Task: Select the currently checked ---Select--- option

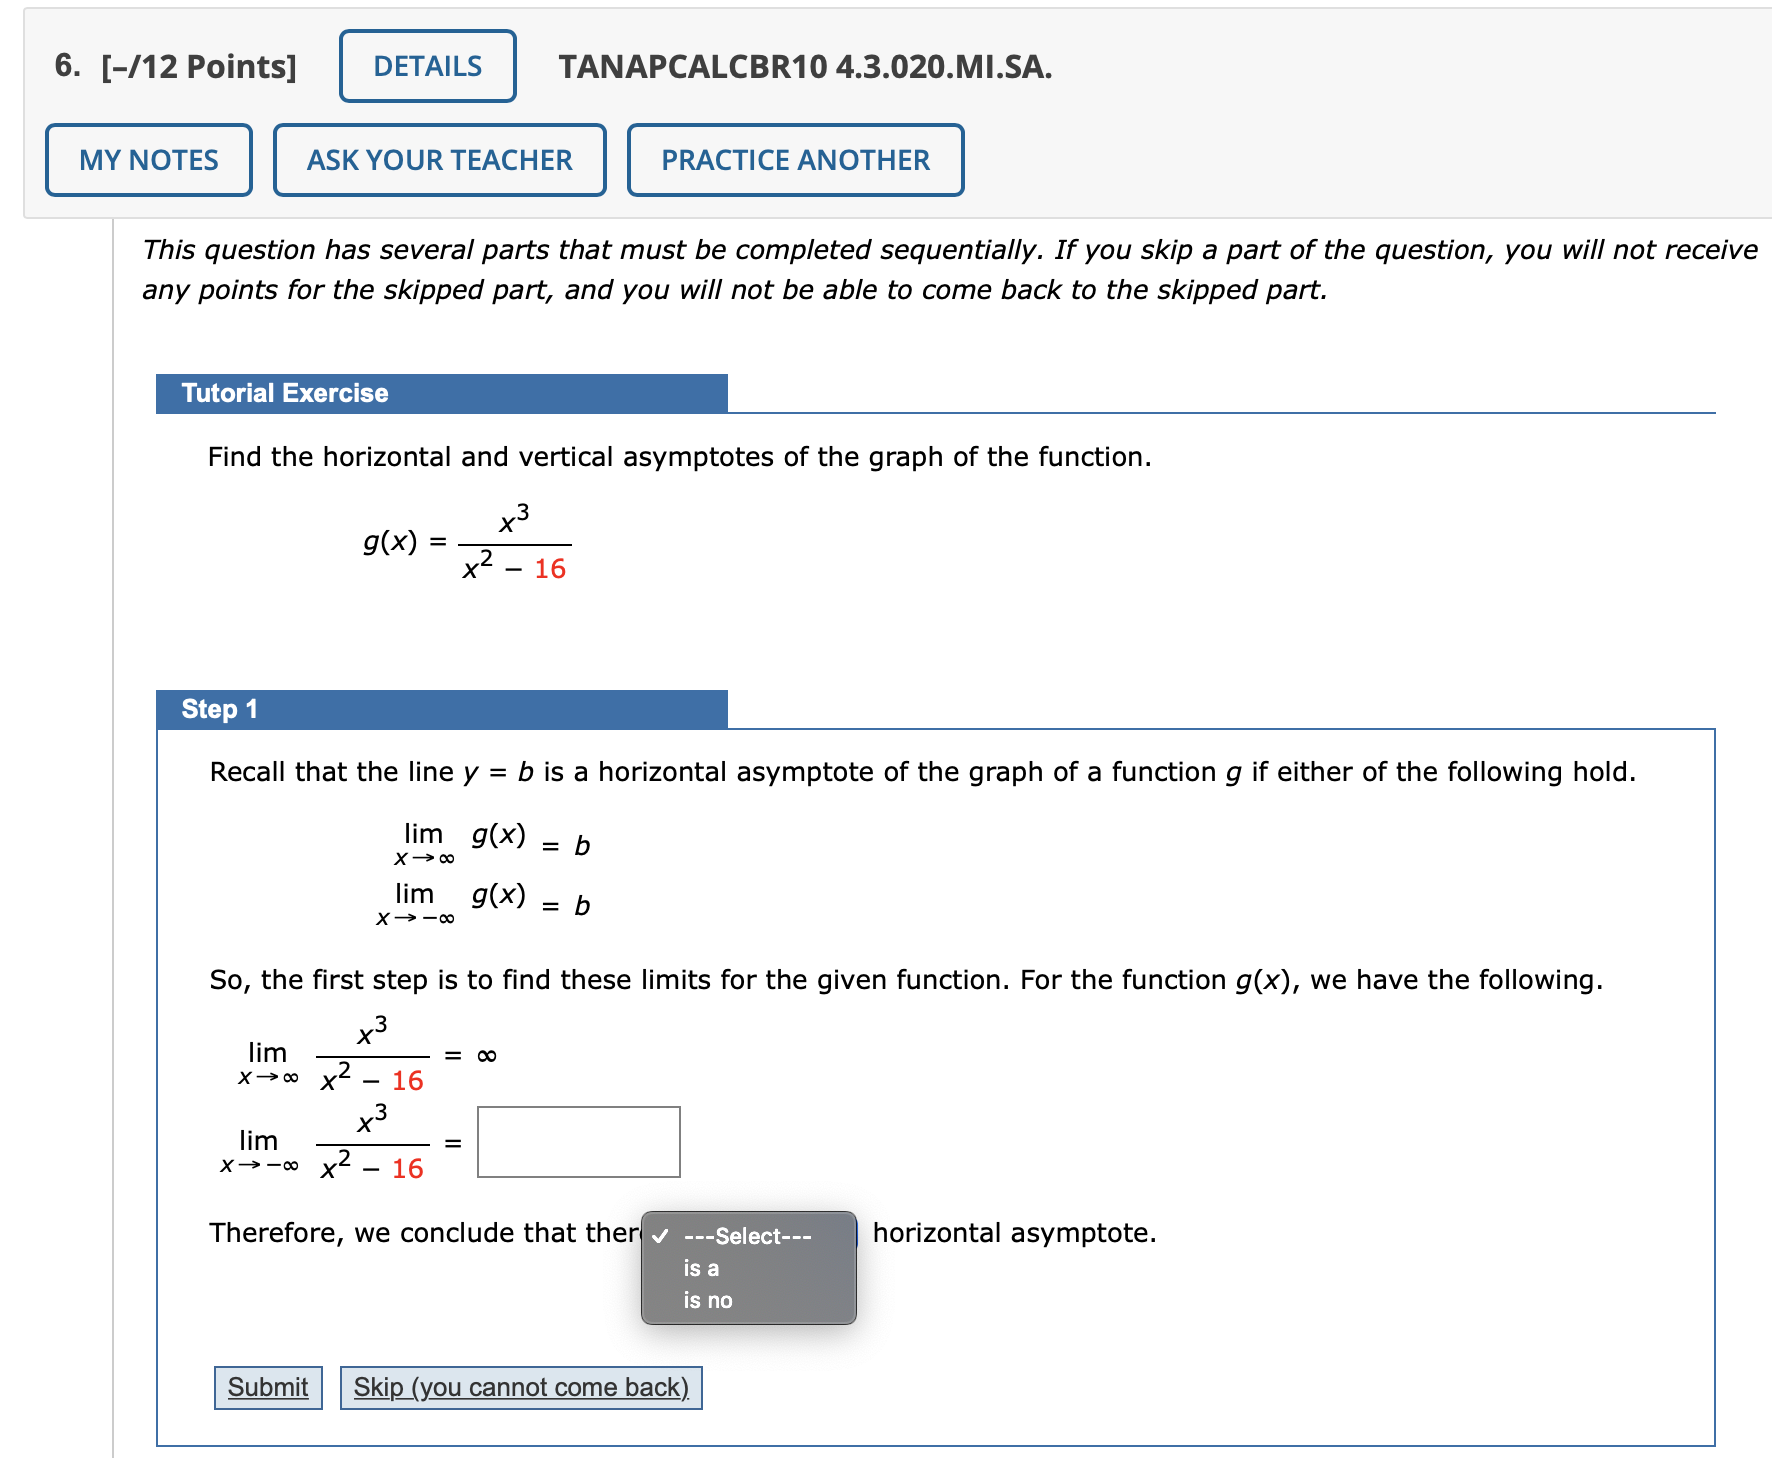Action: (x=748, y=1236)
